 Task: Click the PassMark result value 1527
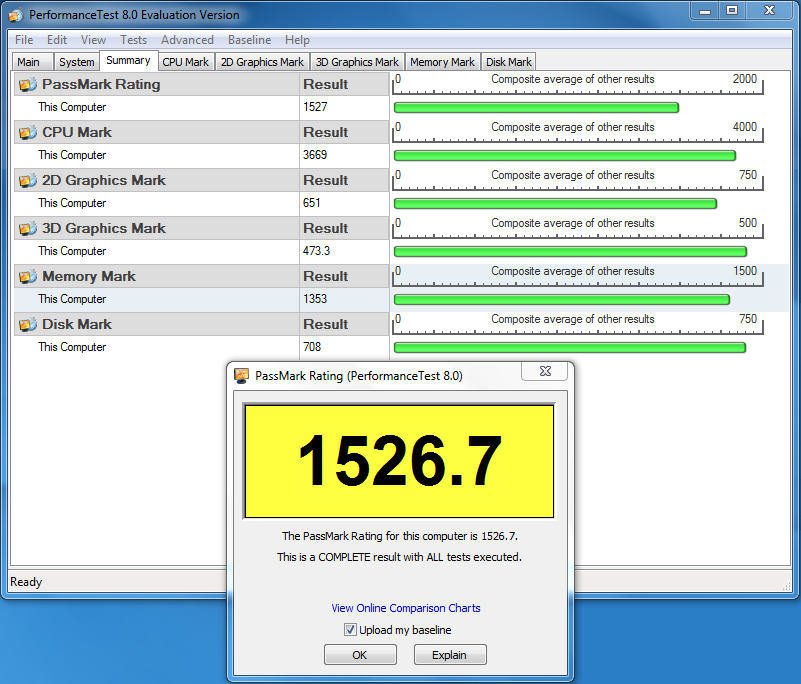click(x=315, y=107)
